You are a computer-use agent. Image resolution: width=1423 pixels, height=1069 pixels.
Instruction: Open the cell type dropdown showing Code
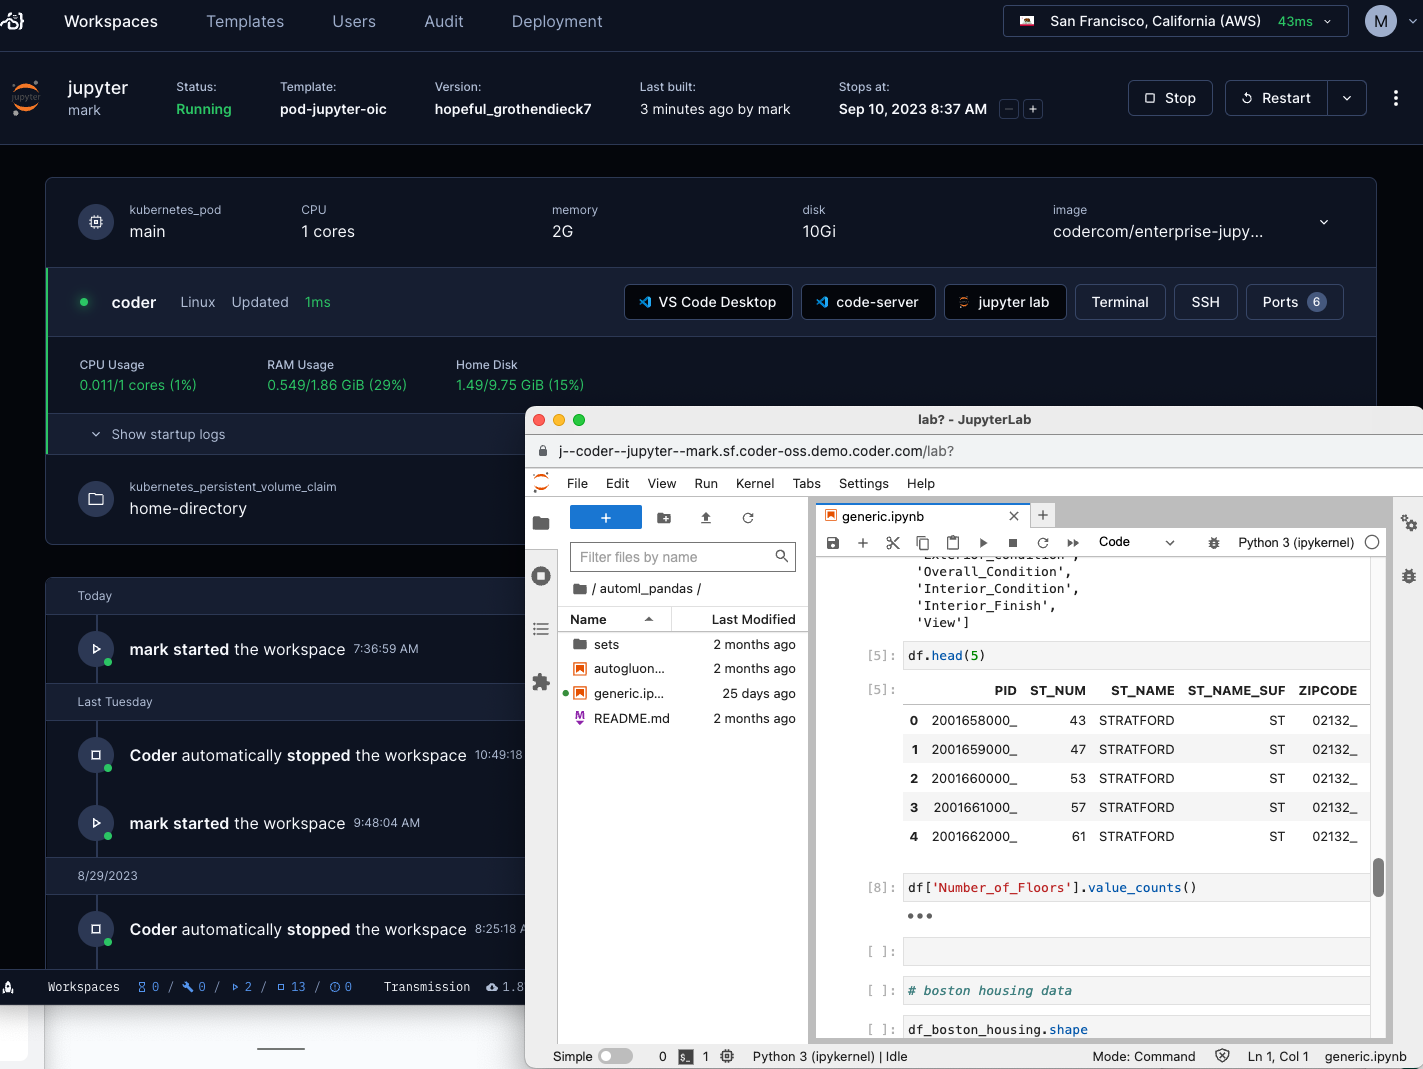click(1135, 542)
